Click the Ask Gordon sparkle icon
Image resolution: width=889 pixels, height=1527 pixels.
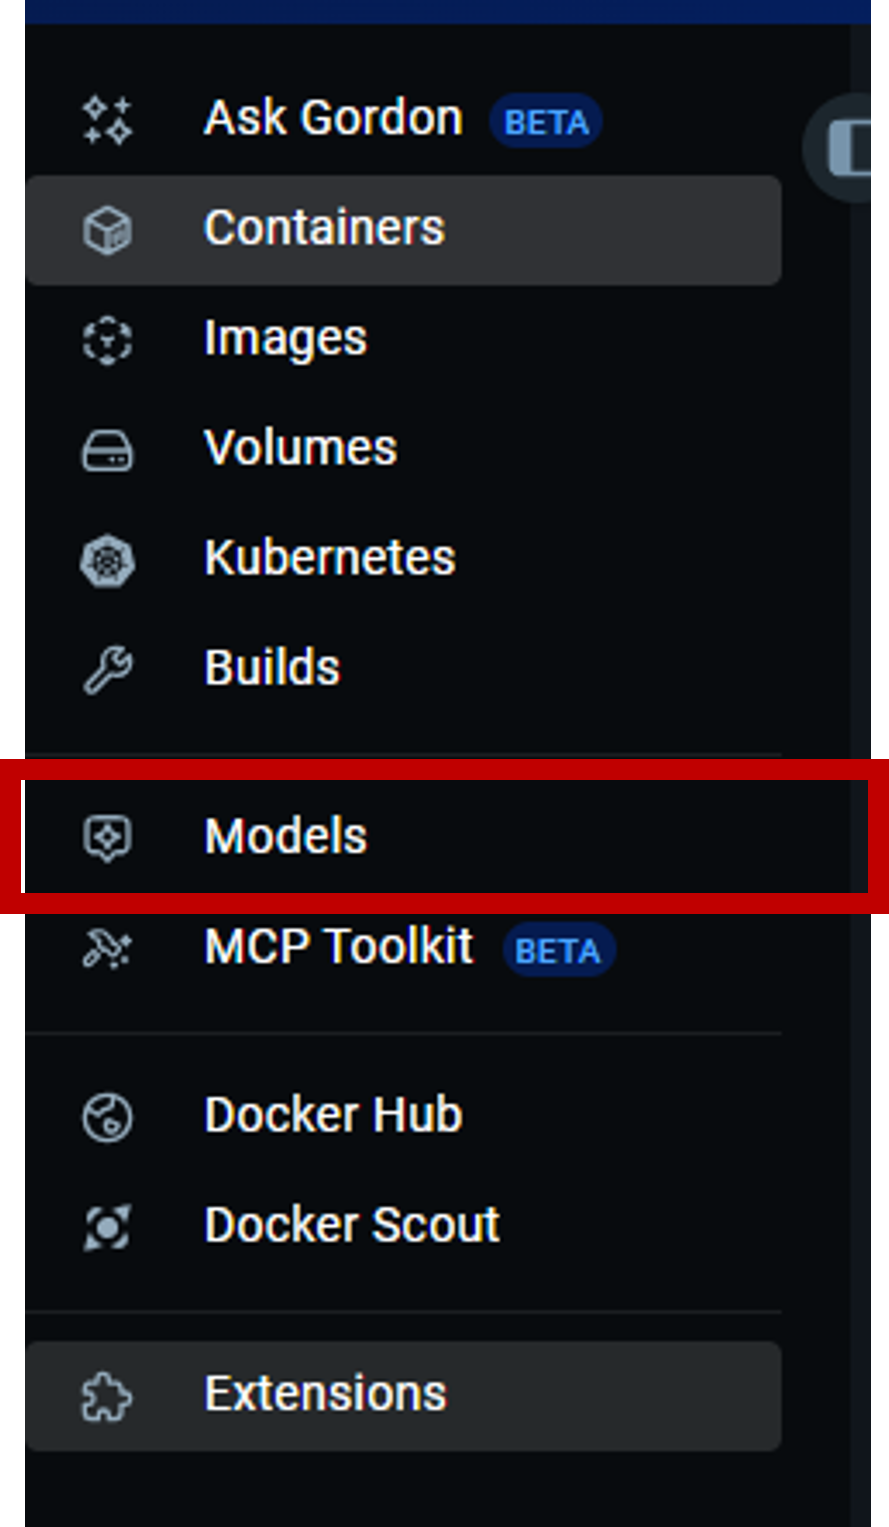point(107,120)
